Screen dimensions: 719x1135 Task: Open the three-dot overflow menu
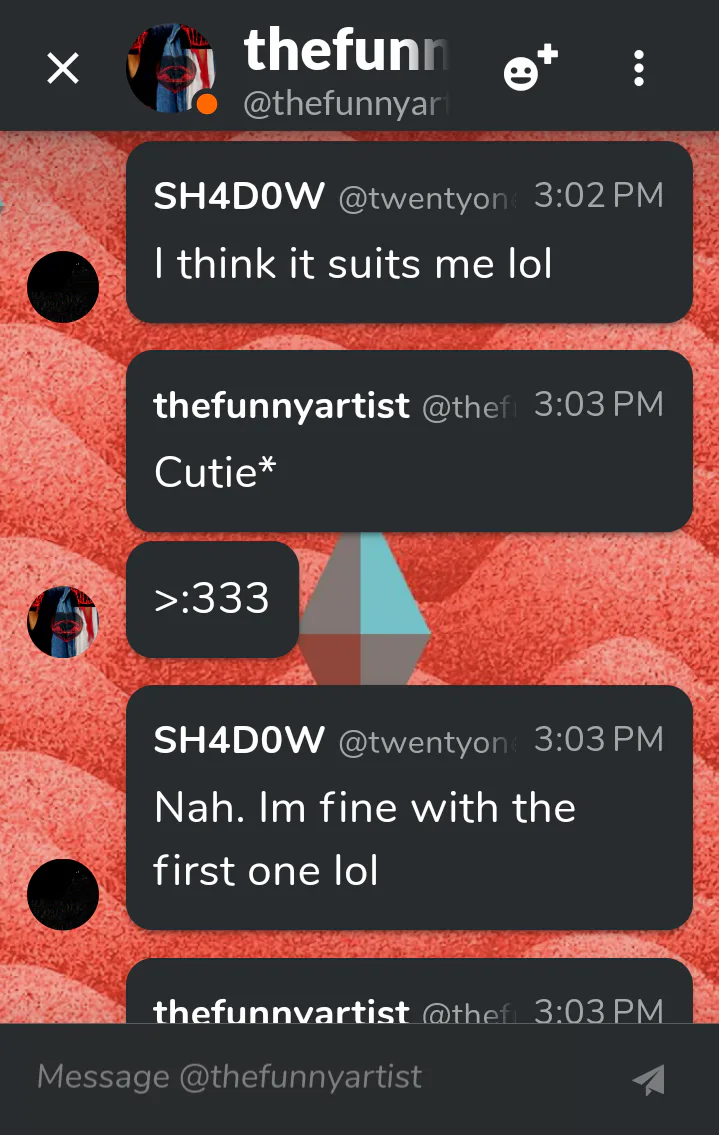tap(638, 69)
